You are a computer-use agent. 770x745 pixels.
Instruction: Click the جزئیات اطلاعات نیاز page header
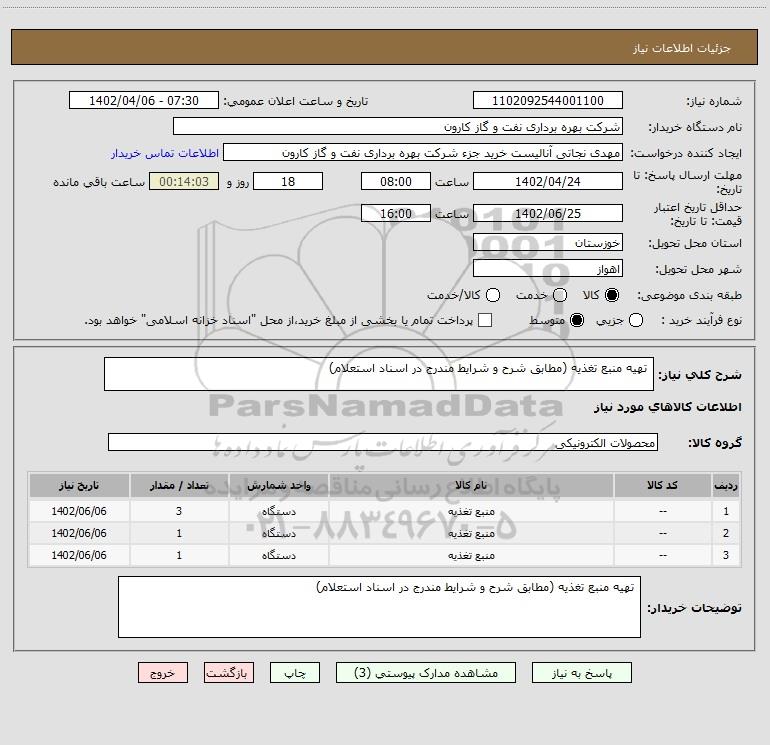click(682, 48)
